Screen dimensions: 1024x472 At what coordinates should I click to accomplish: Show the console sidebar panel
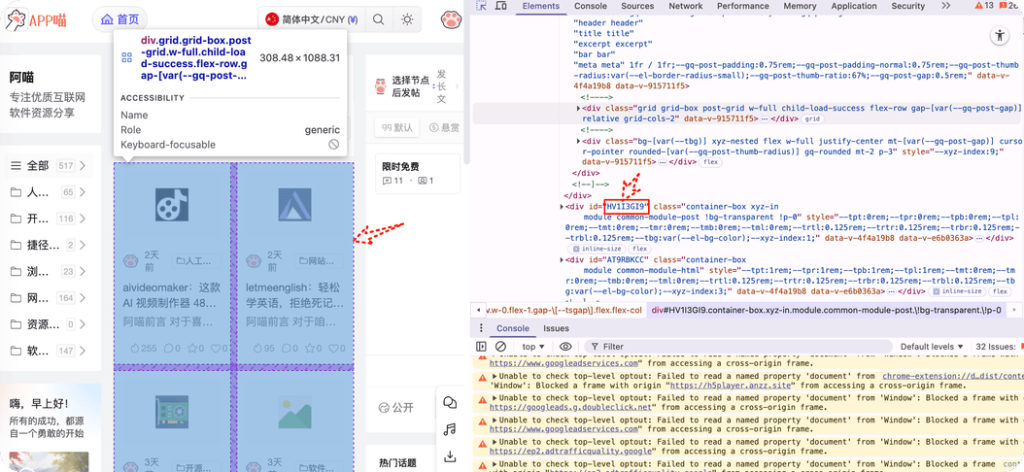(x=483, y=347)
